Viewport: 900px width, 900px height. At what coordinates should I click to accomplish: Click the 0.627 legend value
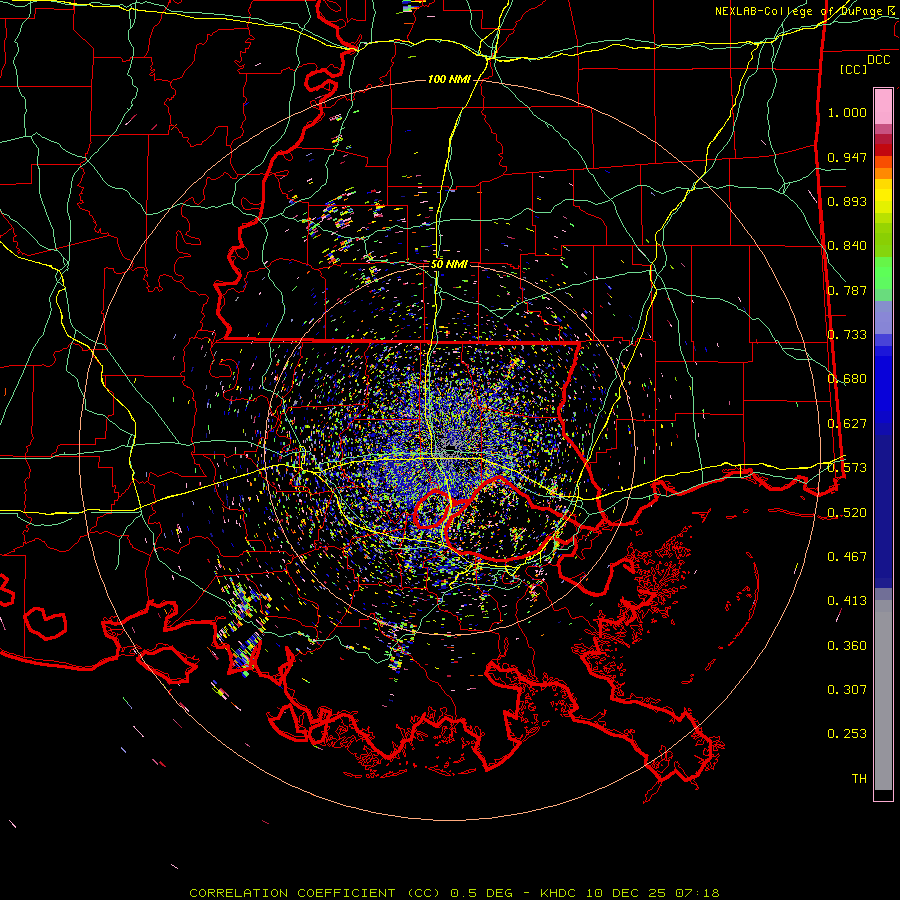click(847, 424)
